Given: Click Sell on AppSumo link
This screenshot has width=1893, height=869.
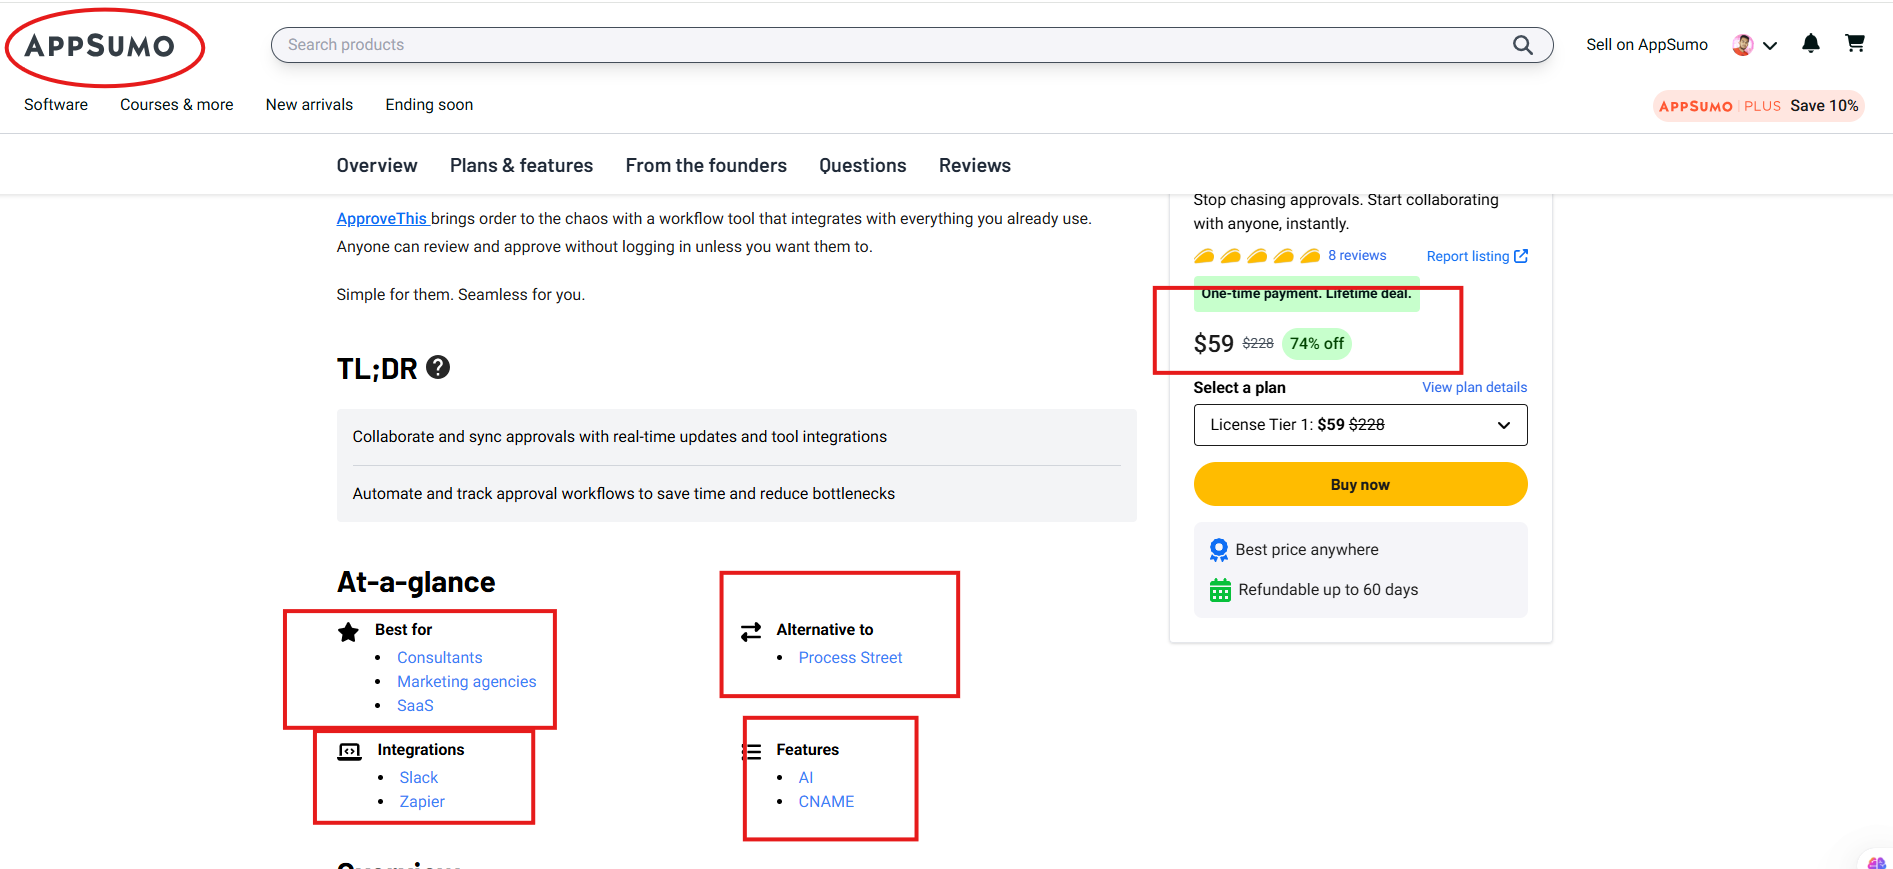Looking at the screenshot, I should (x=1647, y=45).
